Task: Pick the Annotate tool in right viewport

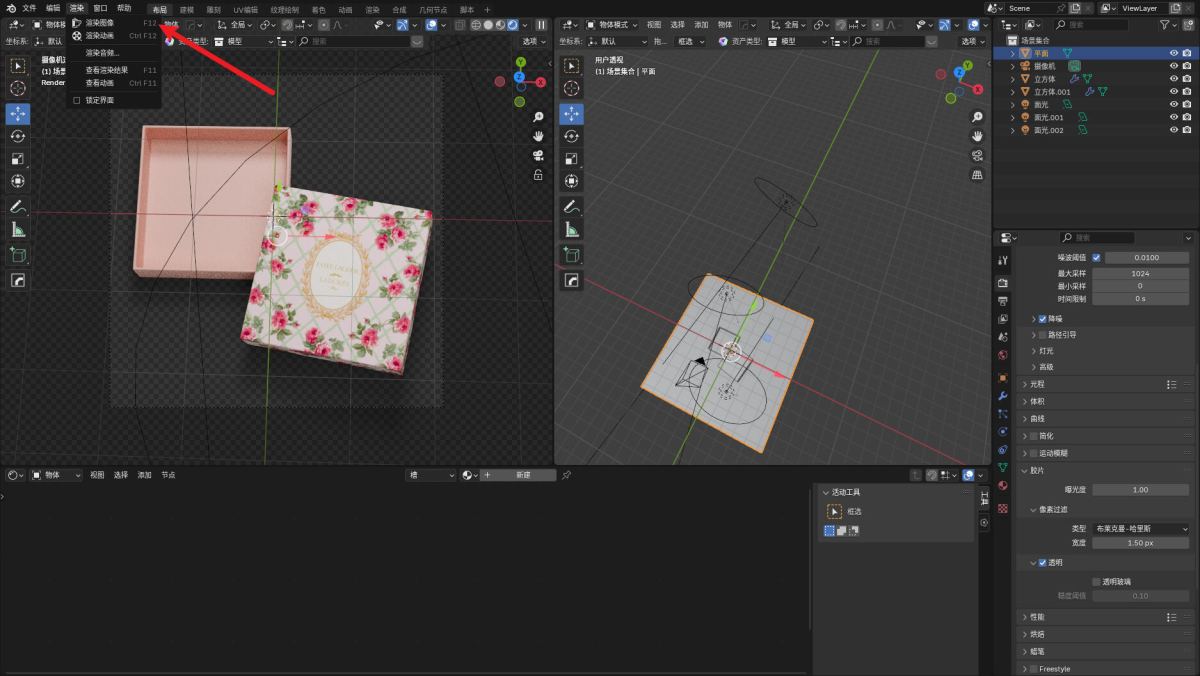Action: pyautogui.click(x=571, y=207)
